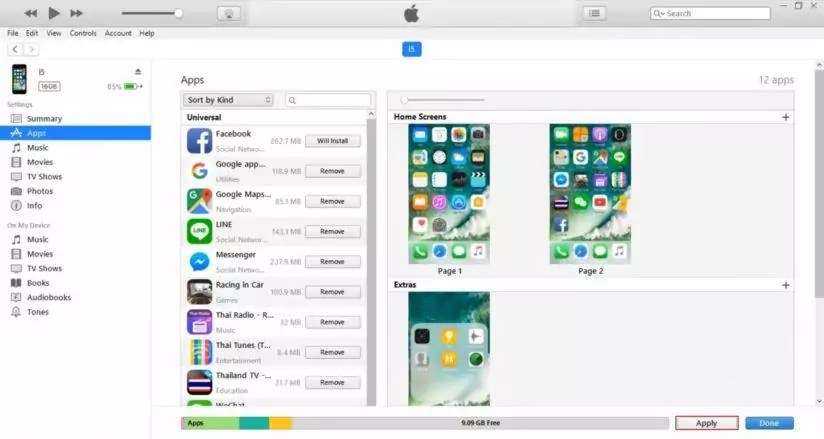Click the Done button
Image resolution: width=824 pixels, height=439 pixels.
pyautogui.click(x=769, y=423)
